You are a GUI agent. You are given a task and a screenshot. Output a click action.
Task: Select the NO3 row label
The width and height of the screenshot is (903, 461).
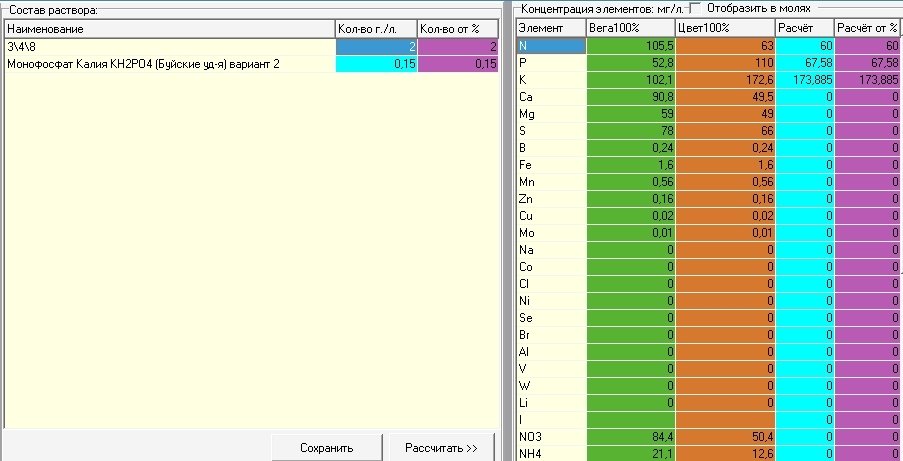[x=551, y=437]
